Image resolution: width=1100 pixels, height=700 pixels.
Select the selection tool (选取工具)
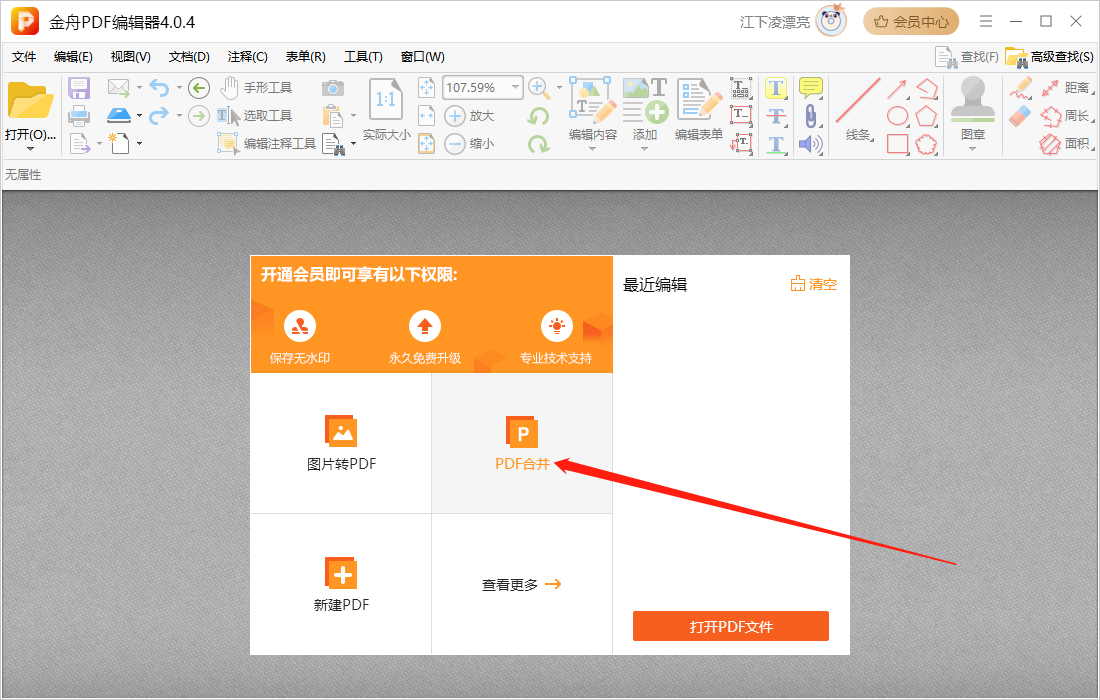[x=255, y=116]
